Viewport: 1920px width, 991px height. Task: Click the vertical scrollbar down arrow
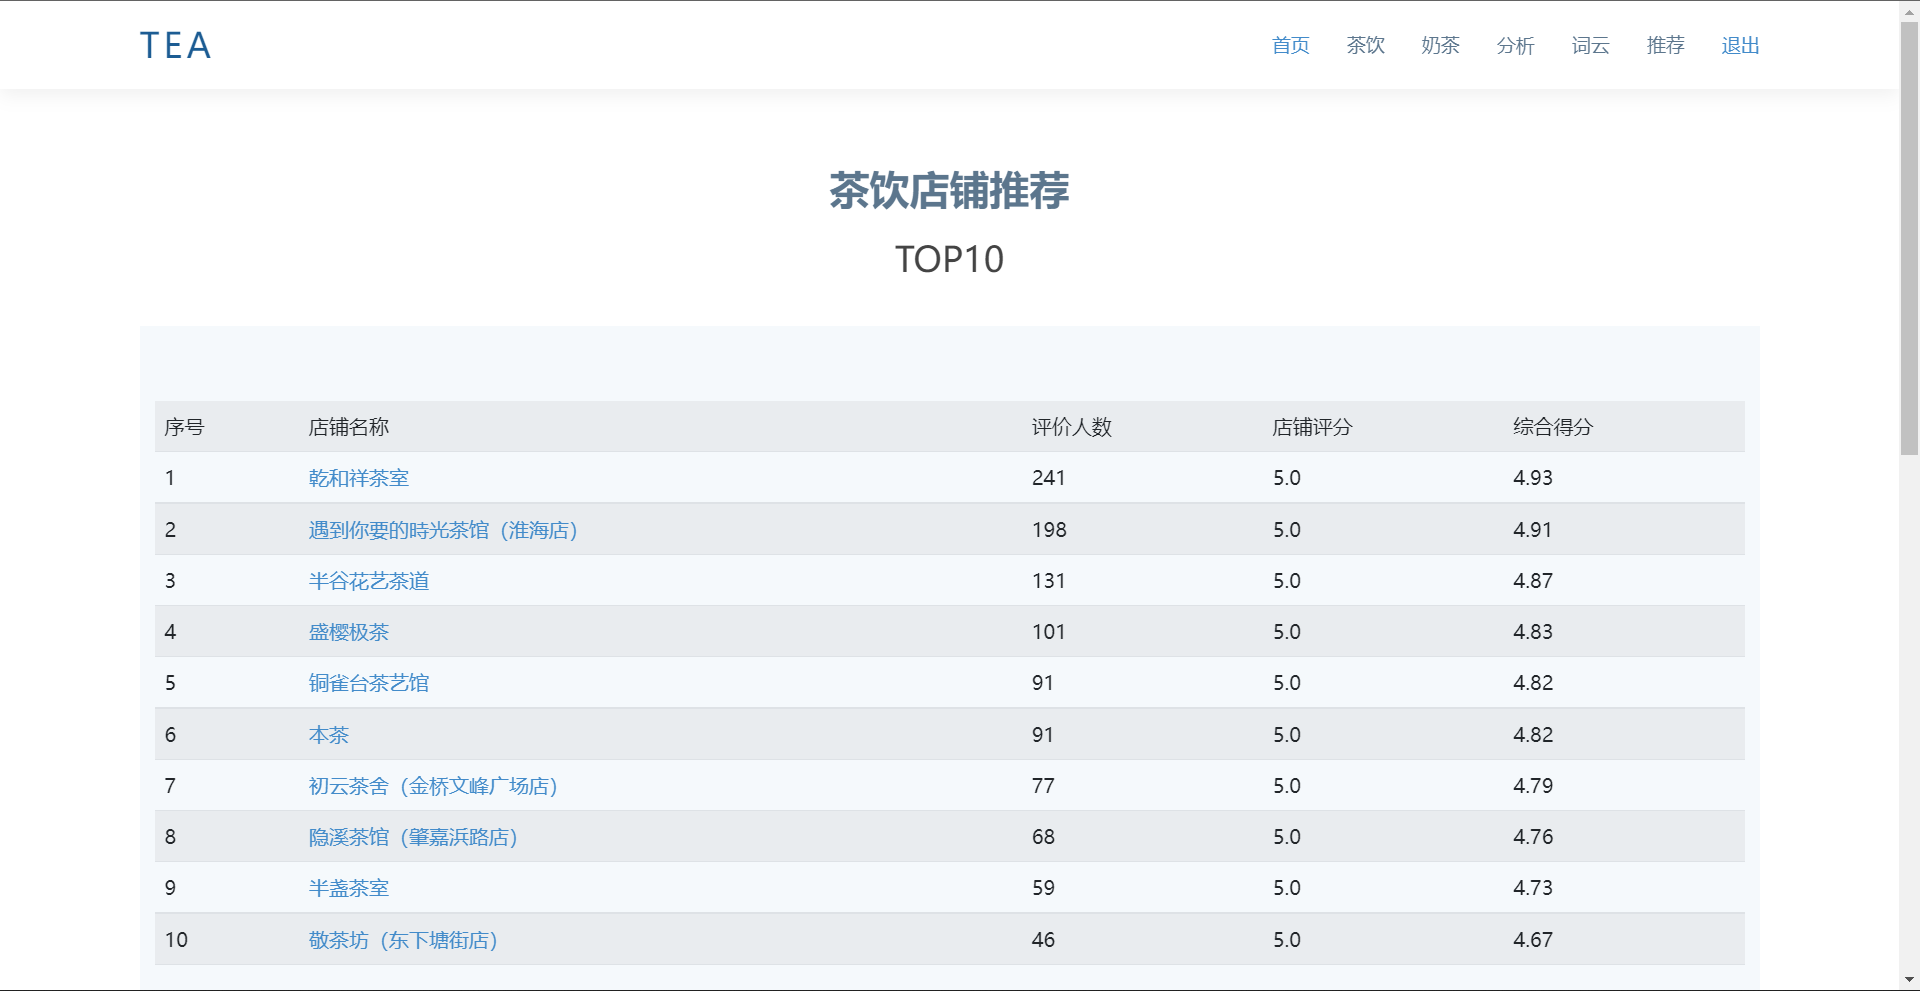pyautogui.click(x=1908, y=981)
